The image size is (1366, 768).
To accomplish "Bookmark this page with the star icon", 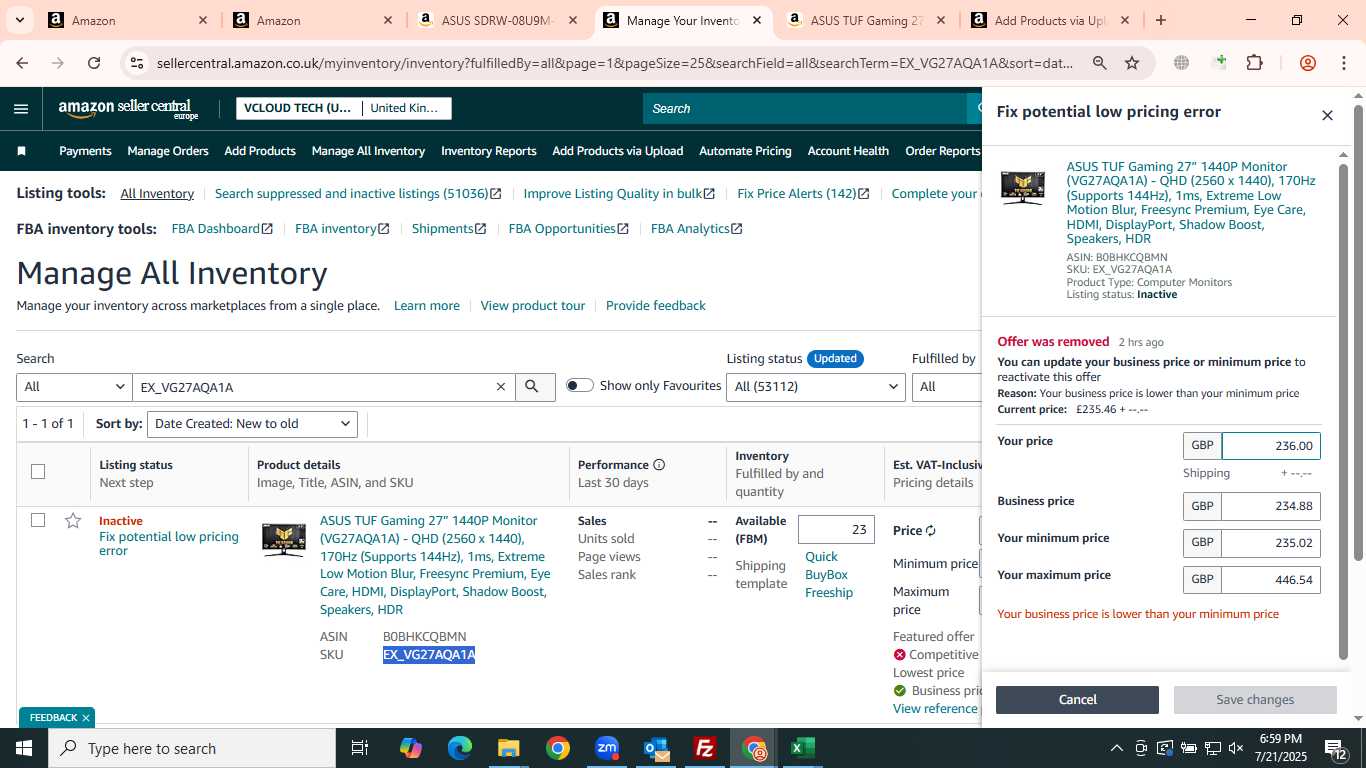I will pos(1132,63).
